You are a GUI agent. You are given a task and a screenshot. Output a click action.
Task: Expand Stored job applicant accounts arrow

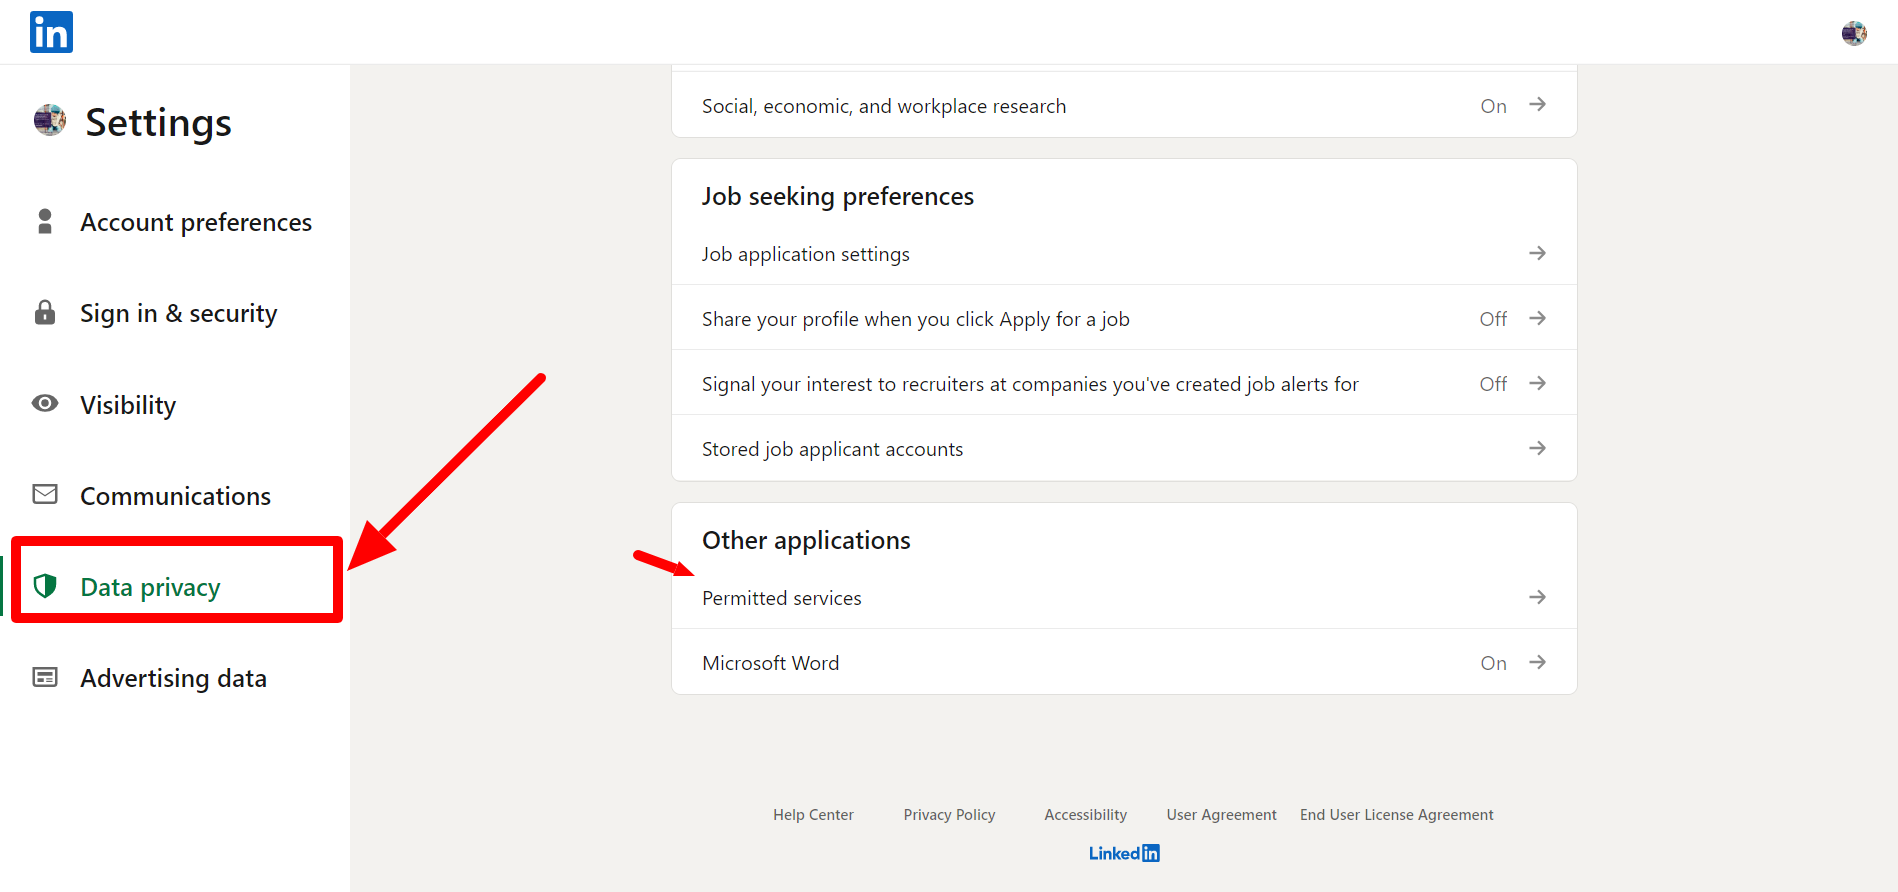click(1537, 449)
